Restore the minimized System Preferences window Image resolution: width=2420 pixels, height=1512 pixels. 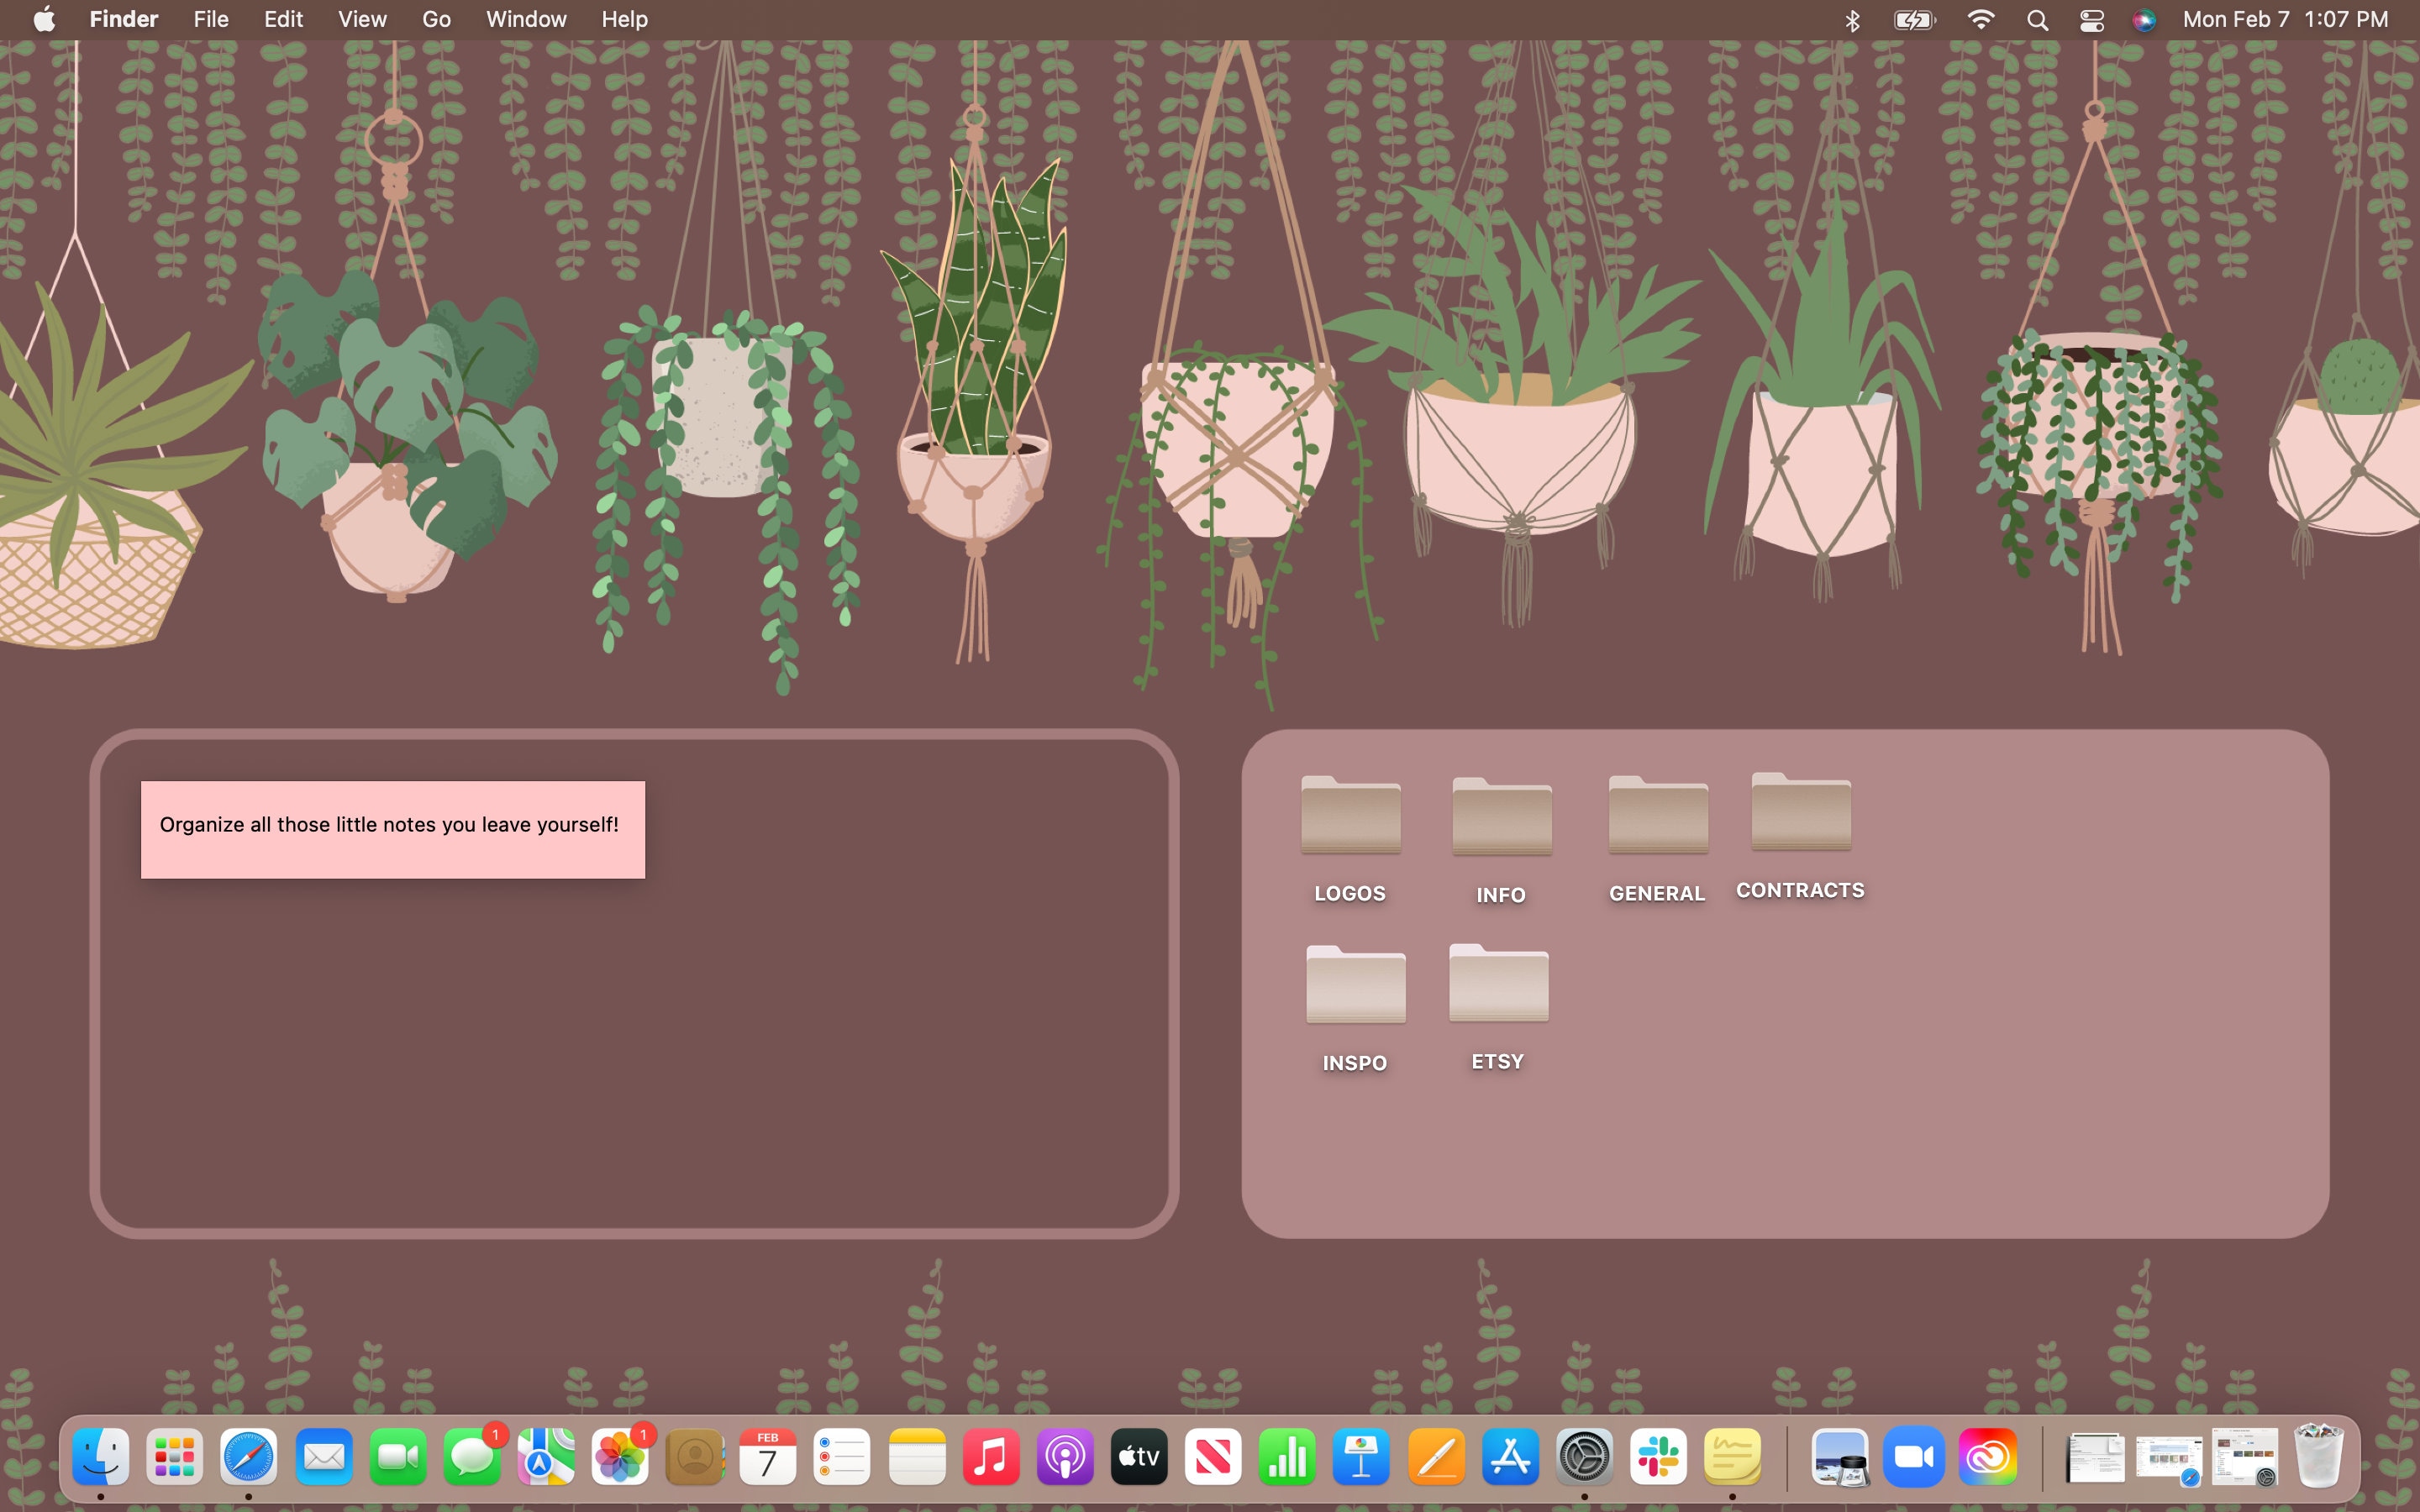pos(2245,1457)
